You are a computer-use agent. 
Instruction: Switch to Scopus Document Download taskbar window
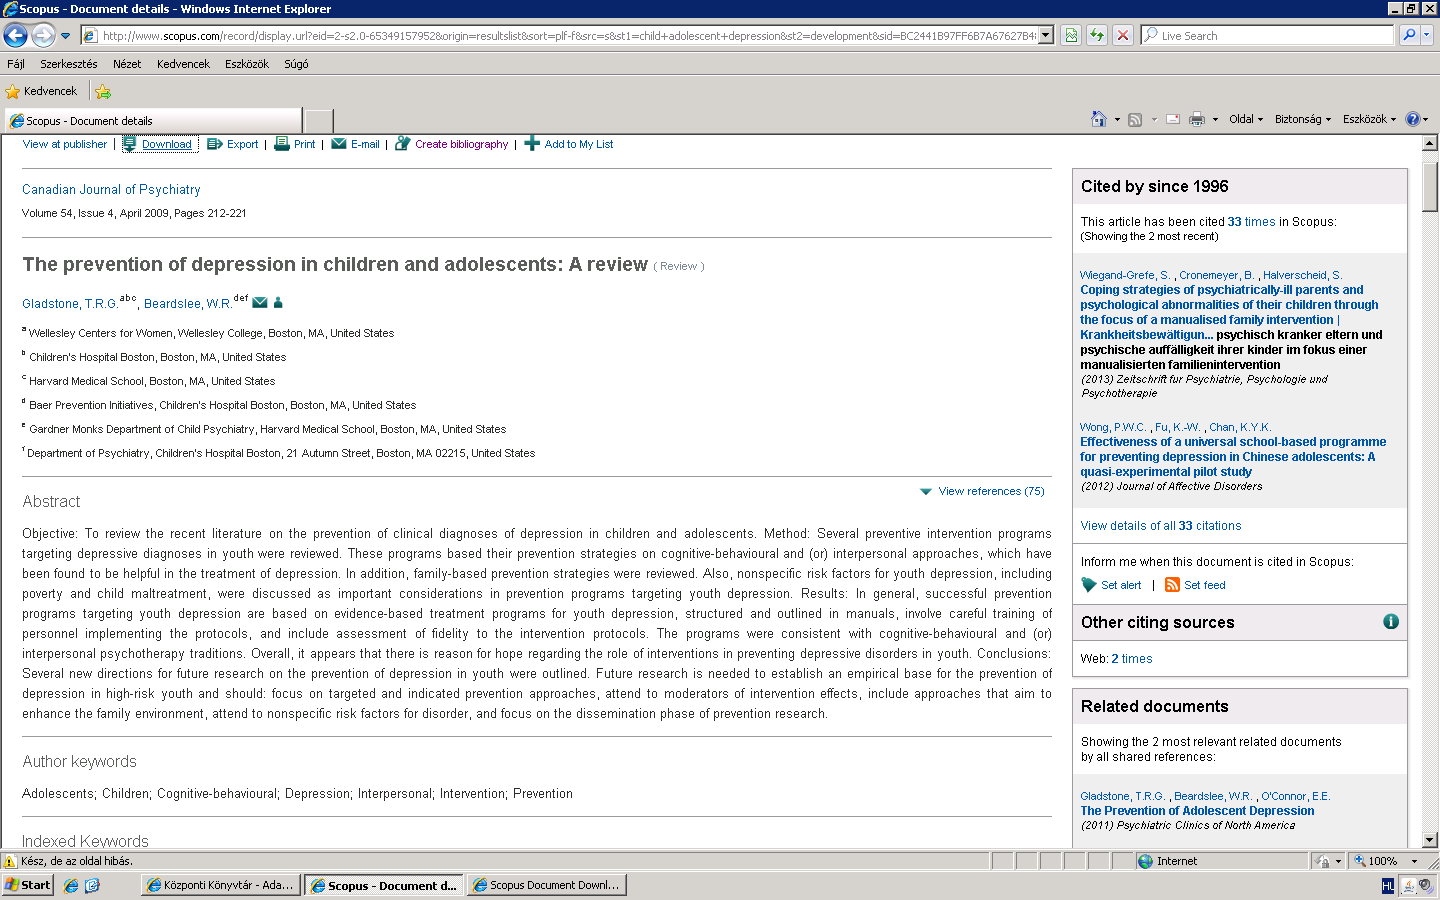tap(546, 885)
